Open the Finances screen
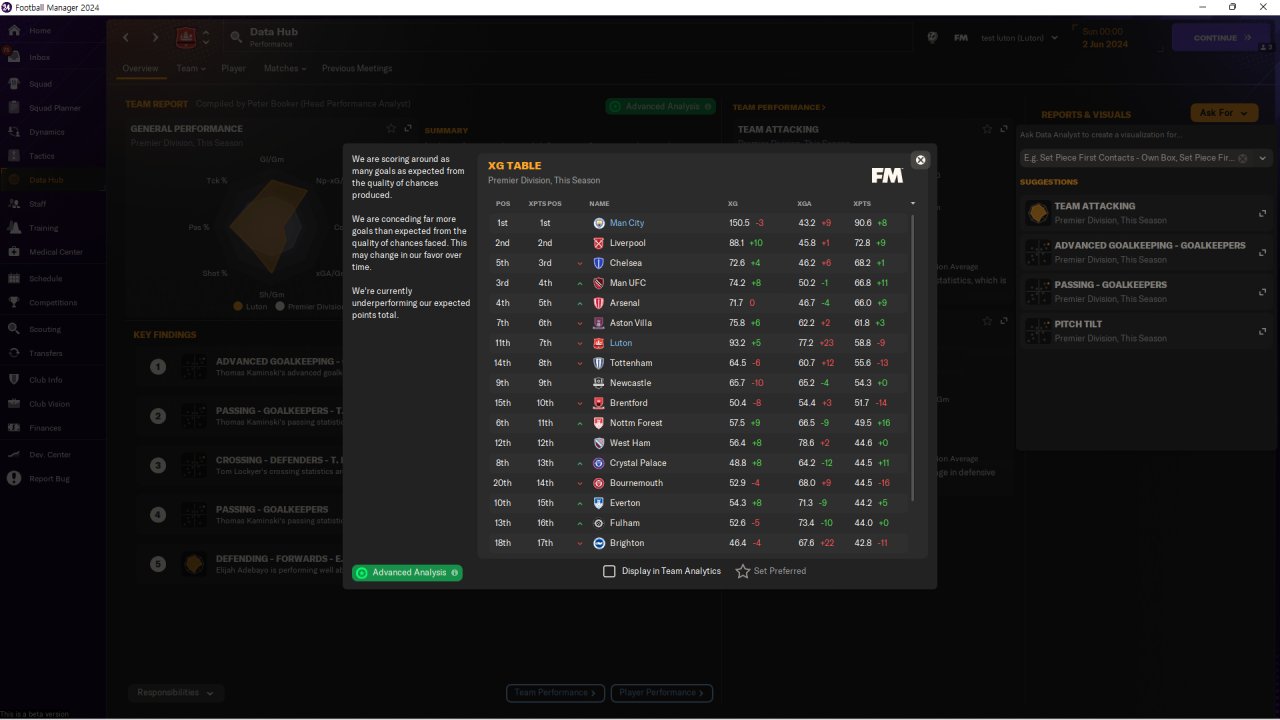 tap(45, 428)
